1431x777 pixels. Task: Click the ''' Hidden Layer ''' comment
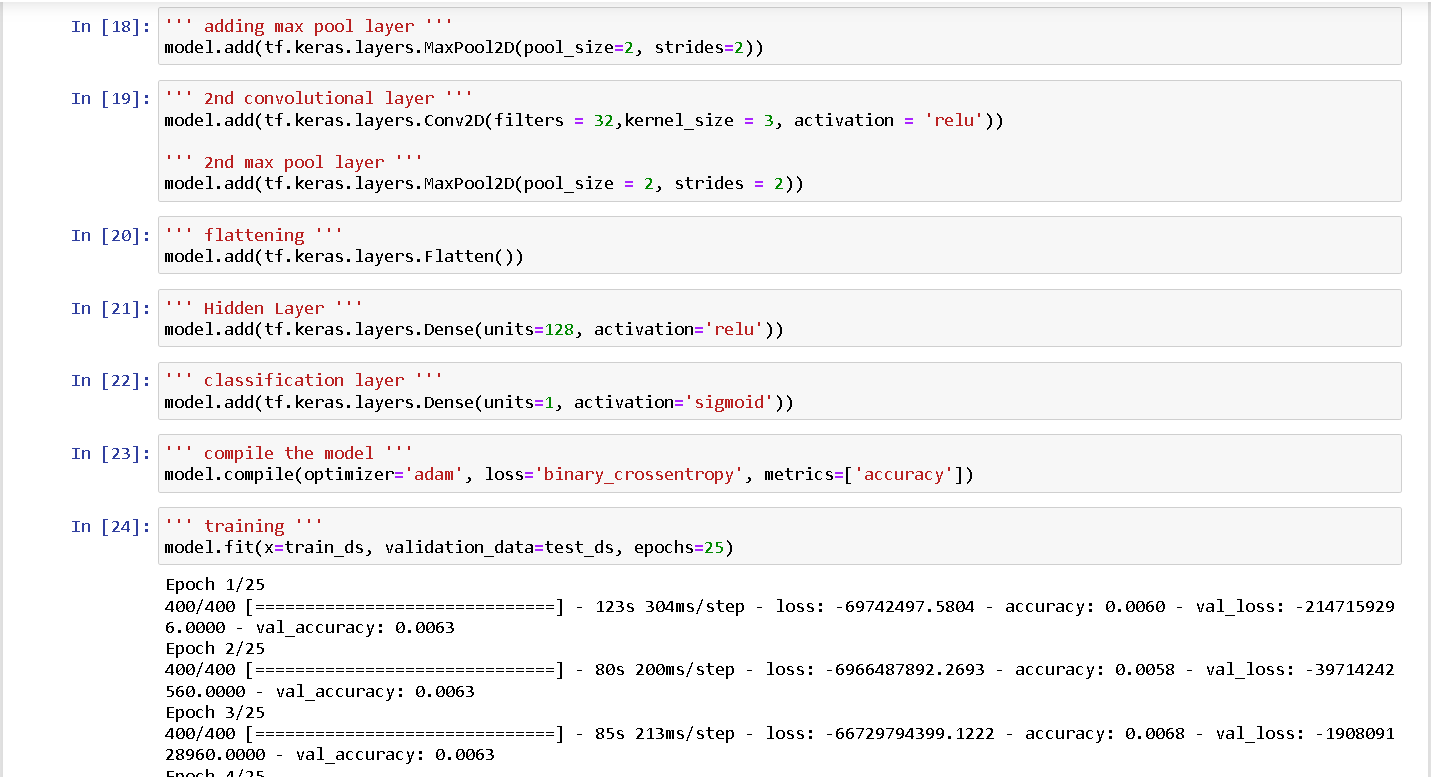(x=264, y=309)
